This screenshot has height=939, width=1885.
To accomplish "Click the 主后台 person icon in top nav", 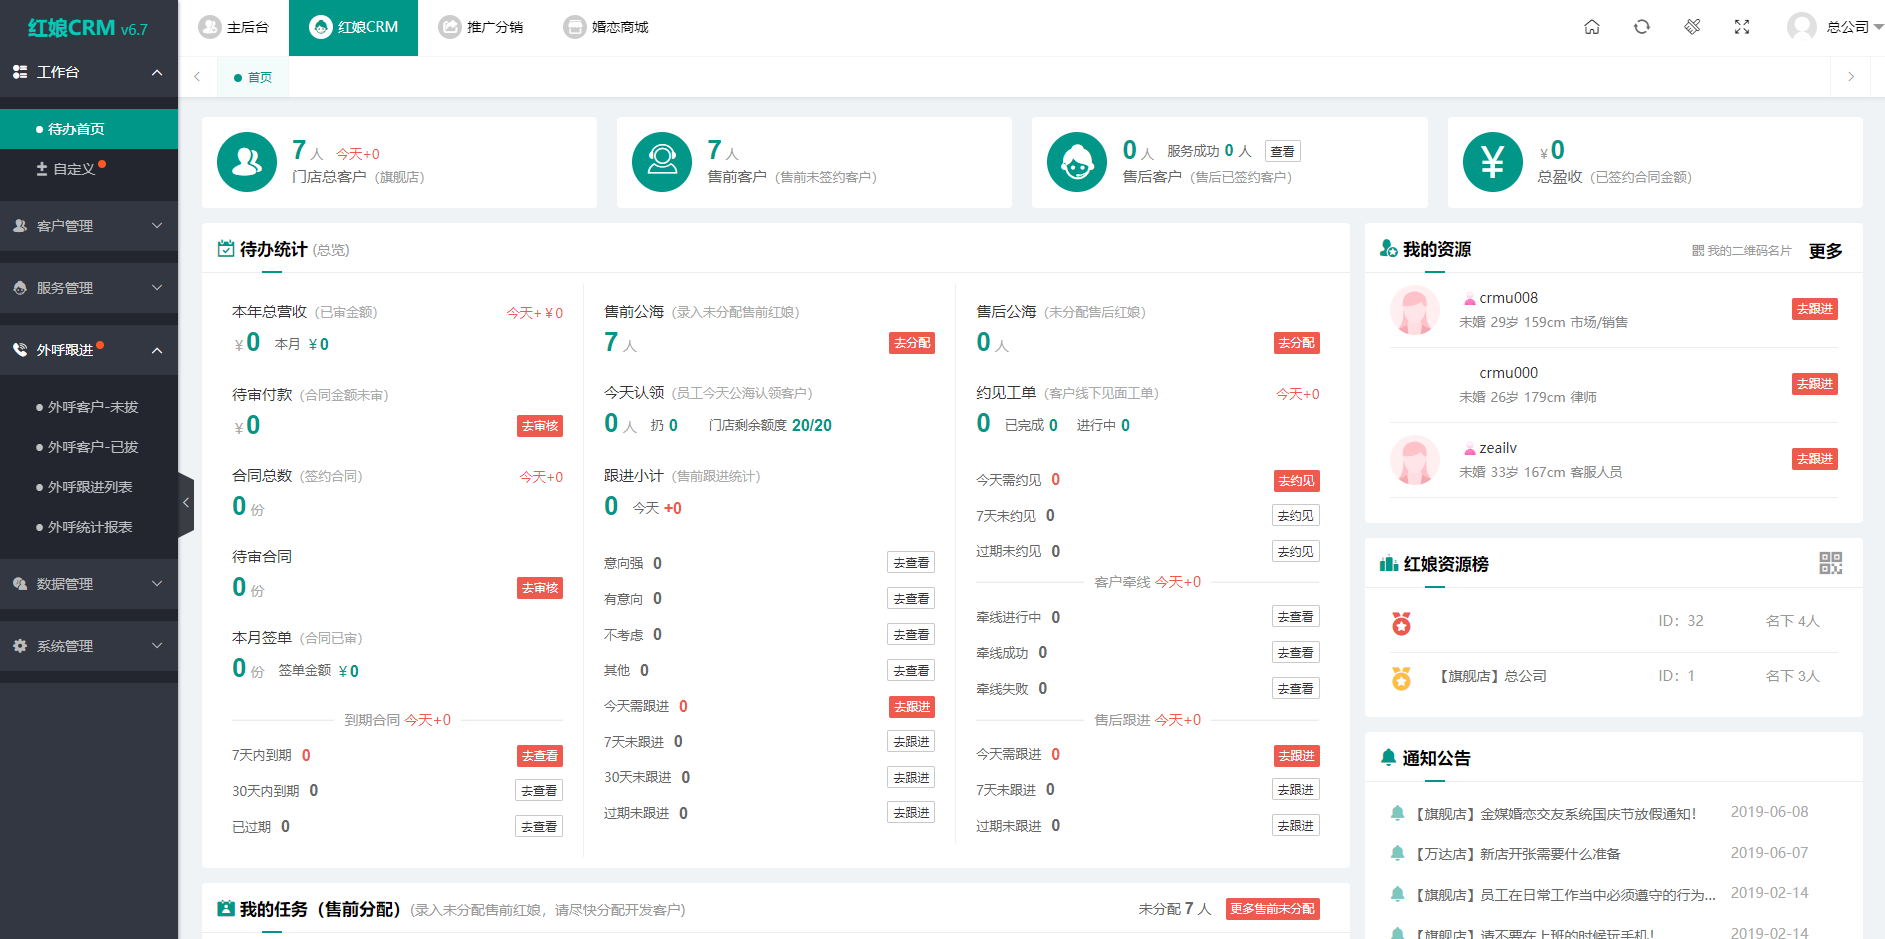I will pos(209,27).
